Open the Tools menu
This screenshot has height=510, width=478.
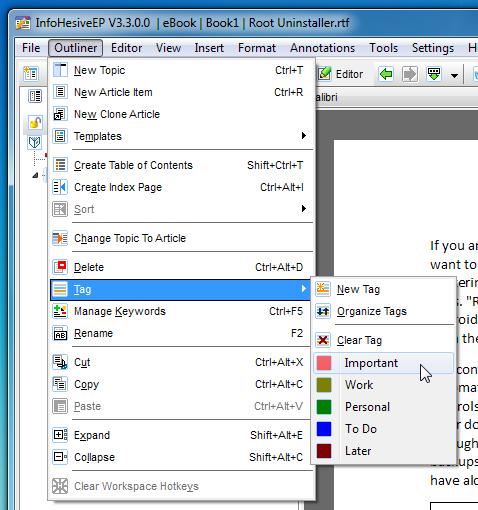pyautogui.click(x=383, y=48)
